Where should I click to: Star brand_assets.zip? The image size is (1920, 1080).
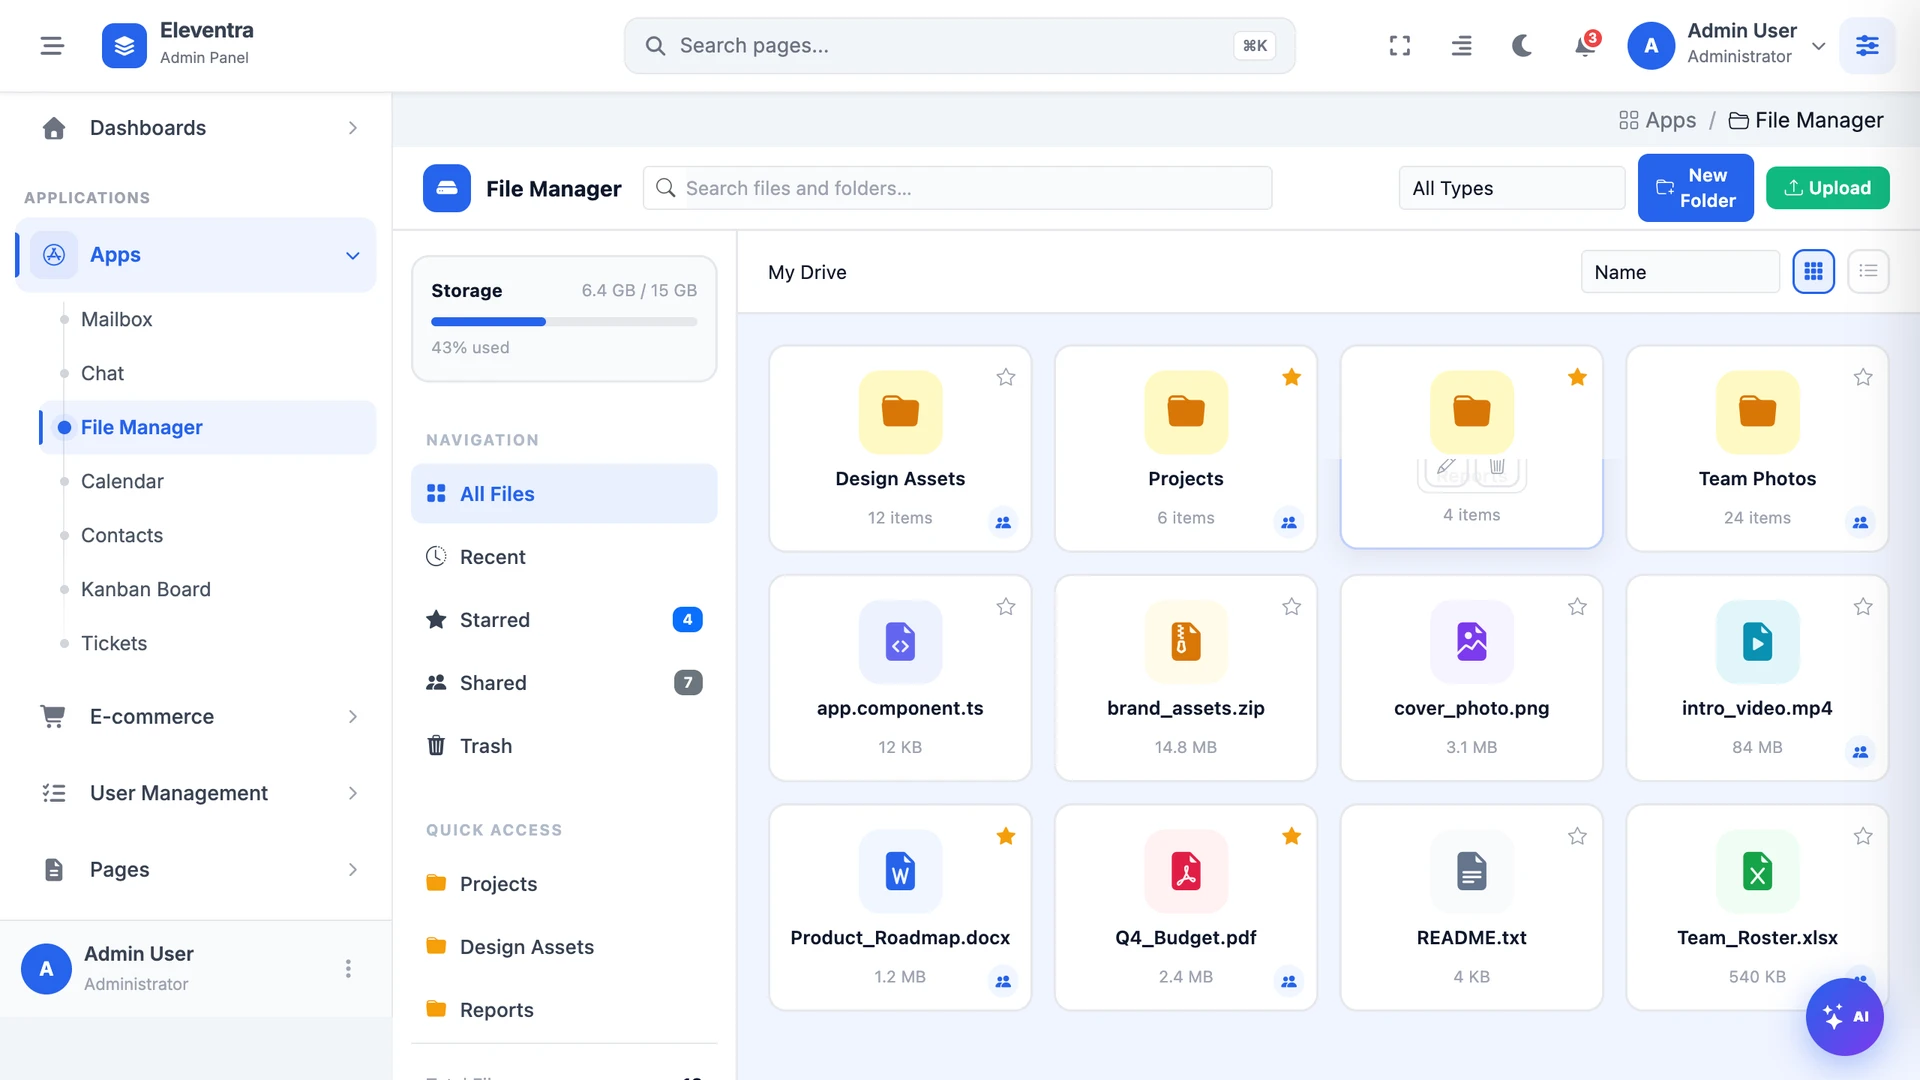(x=1292, y=607)
